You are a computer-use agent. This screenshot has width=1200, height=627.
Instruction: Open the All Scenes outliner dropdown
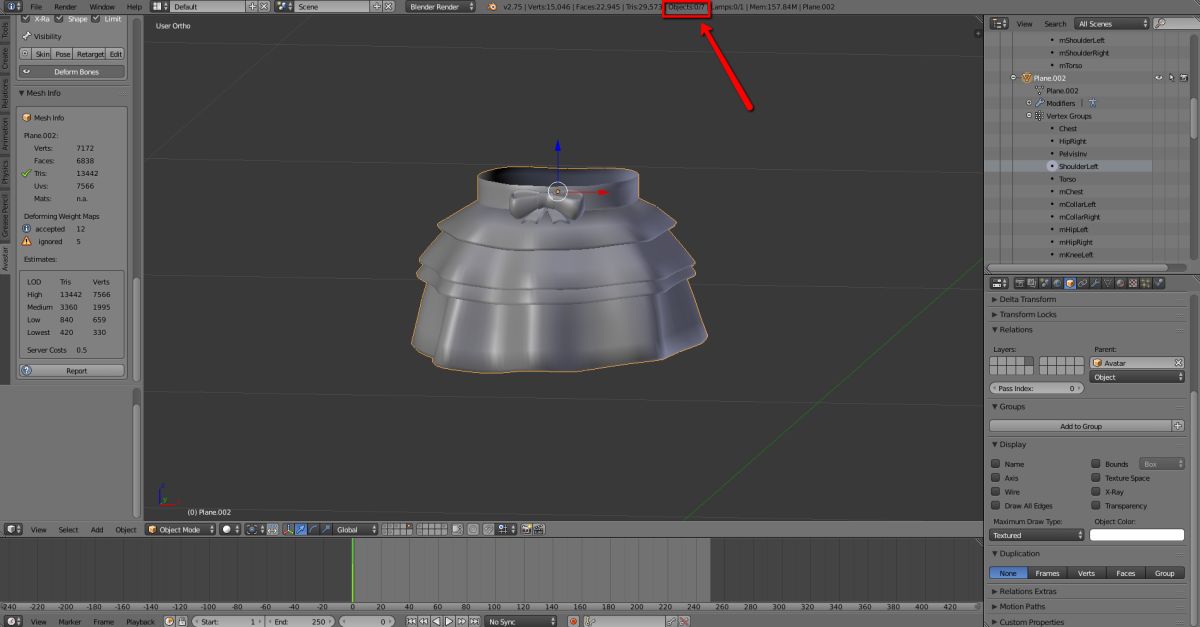(1111, 23)
